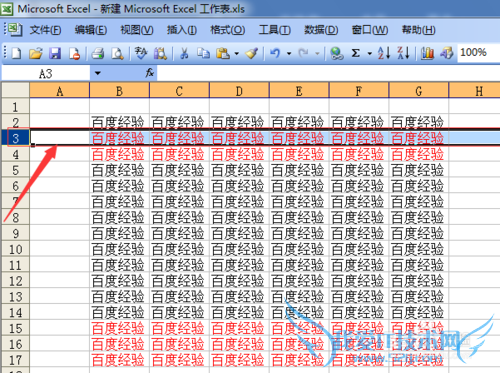Select cell F11 containing 百度经验
500x373 pixels.
(x=359, y=265)
